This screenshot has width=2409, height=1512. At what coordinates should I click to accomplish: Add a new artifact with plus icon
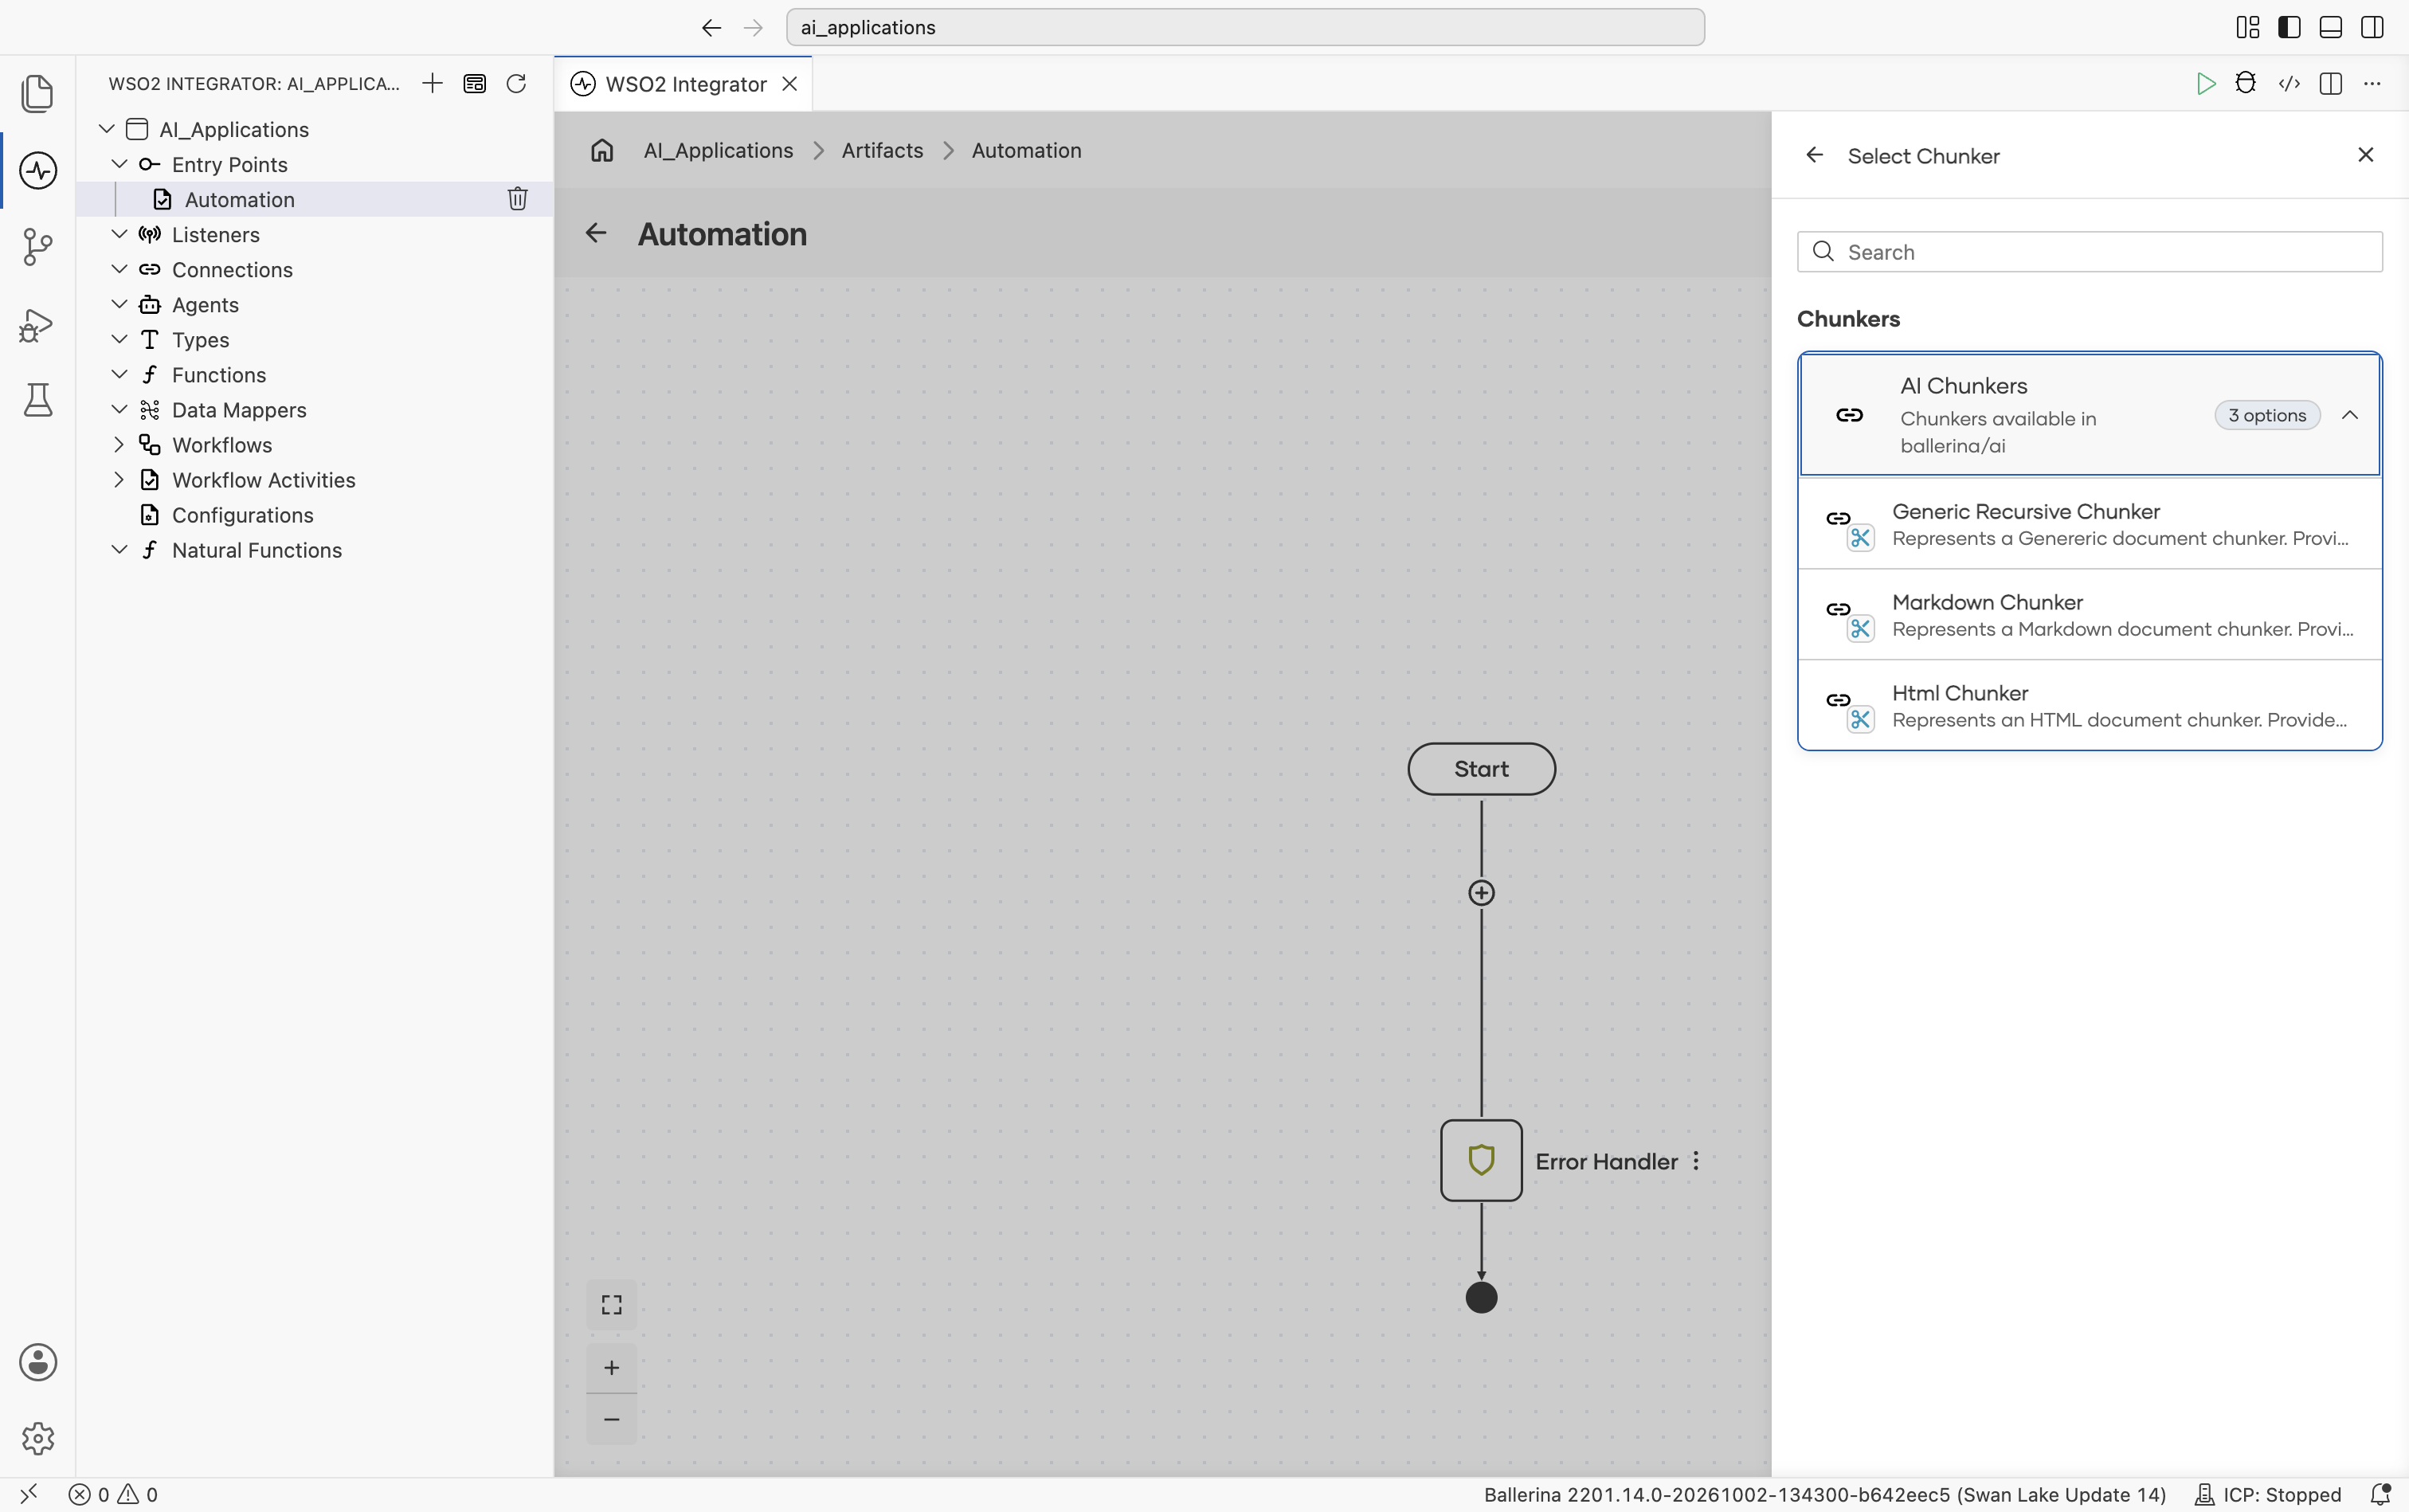[432, 84]
